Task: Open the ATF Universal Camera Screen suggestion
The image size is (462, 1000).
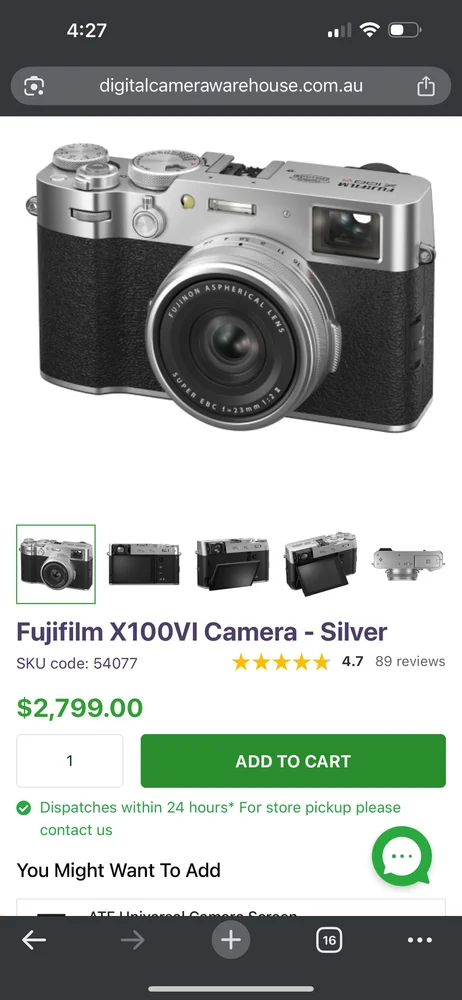Action: (231, 908)
